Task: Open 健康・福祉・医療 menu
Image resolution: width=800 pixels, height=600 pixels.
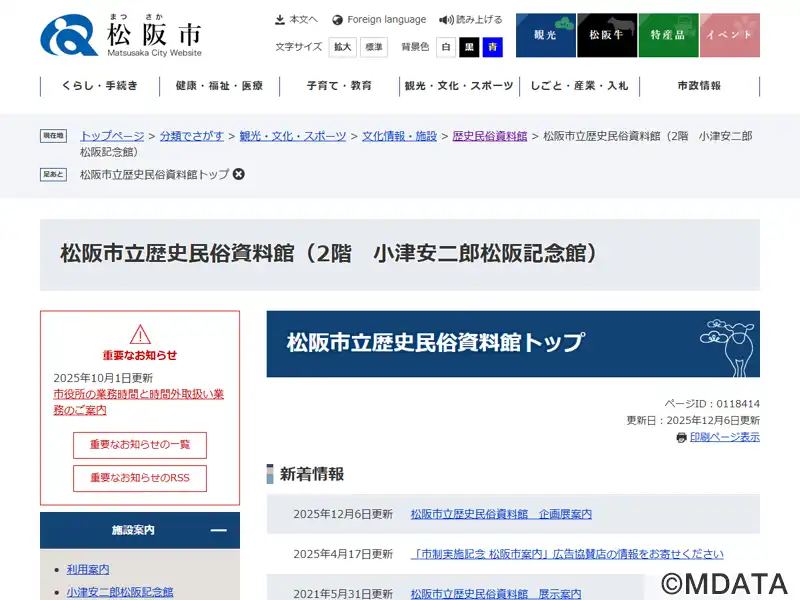Action: pyautogui.click(x=219, y=86)
